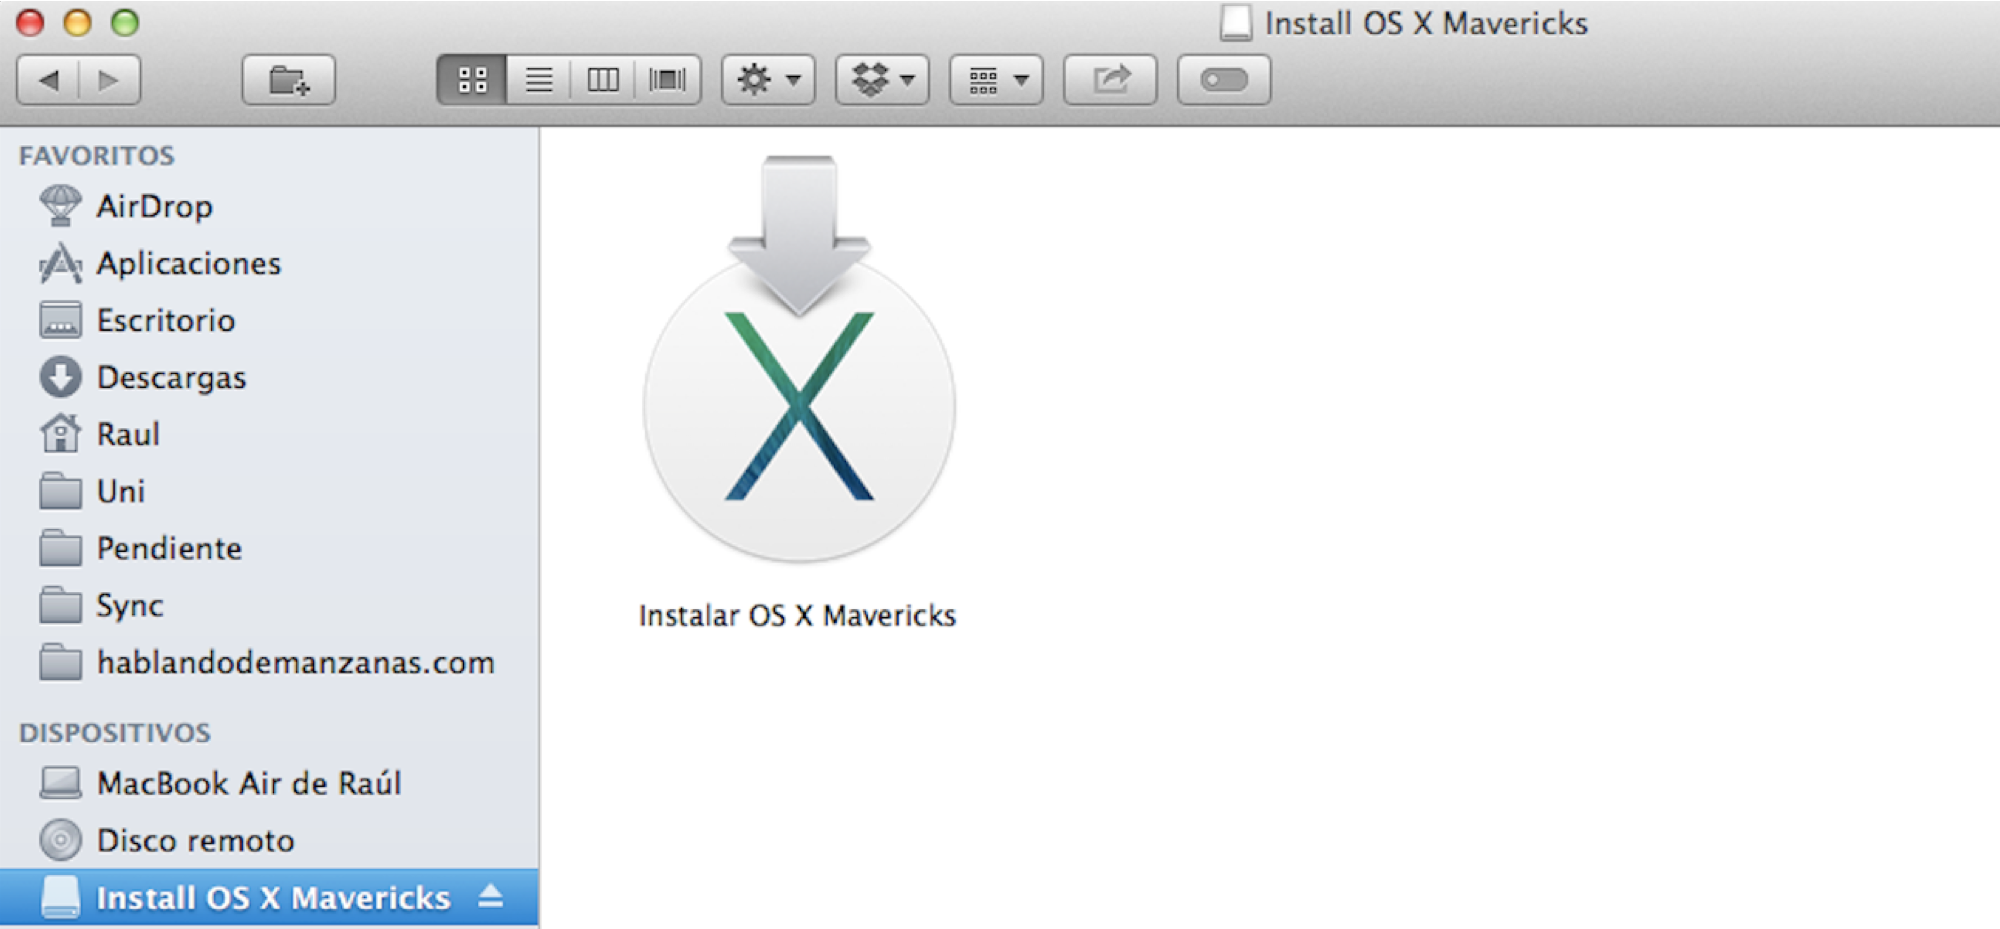
Task: Select MacBook Air de Raúl device
Action: point(269,783)
